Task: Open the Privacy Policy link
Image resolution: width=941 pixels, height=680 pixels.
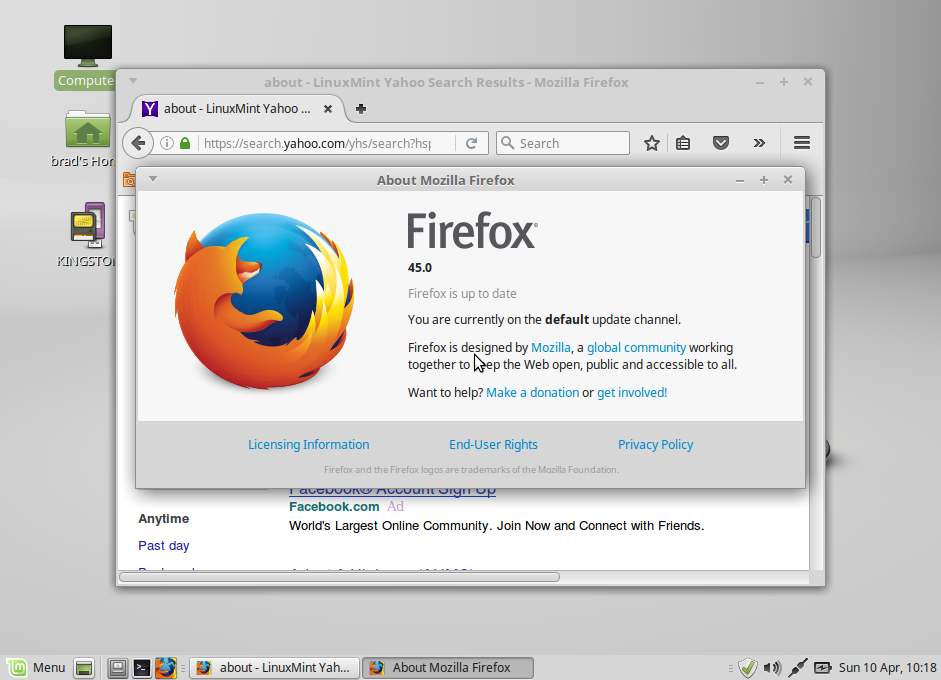Action: pyautogui.click(x=655, y=445)
